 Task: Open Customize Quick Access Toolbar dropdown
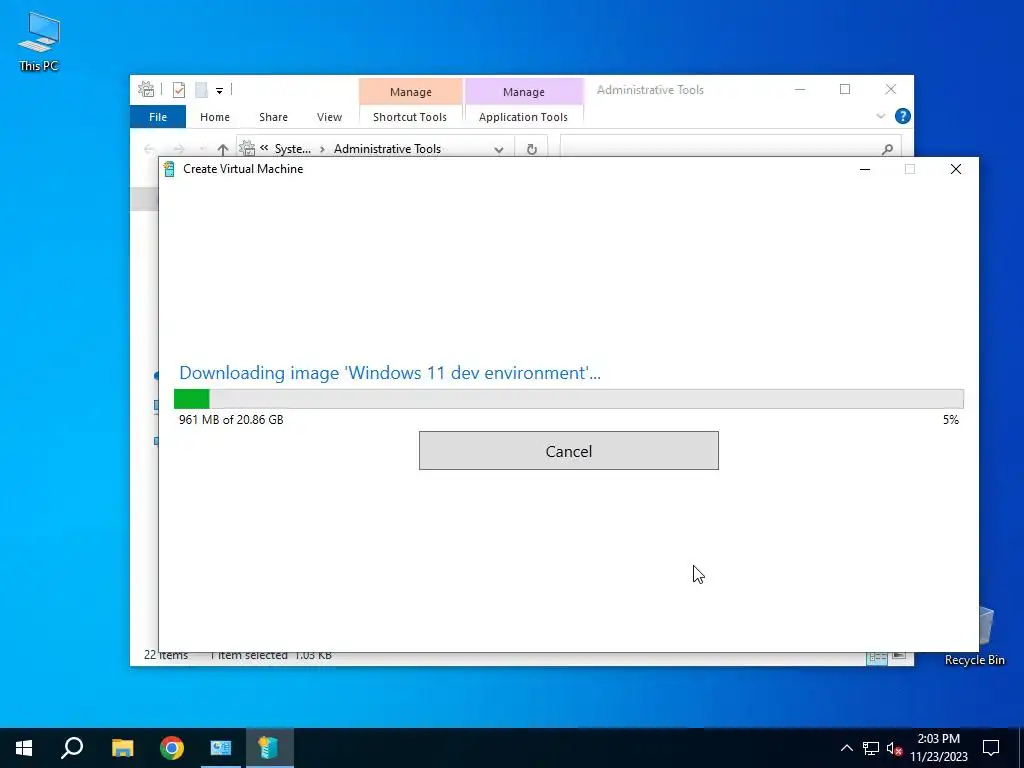[x=219, y=91]
